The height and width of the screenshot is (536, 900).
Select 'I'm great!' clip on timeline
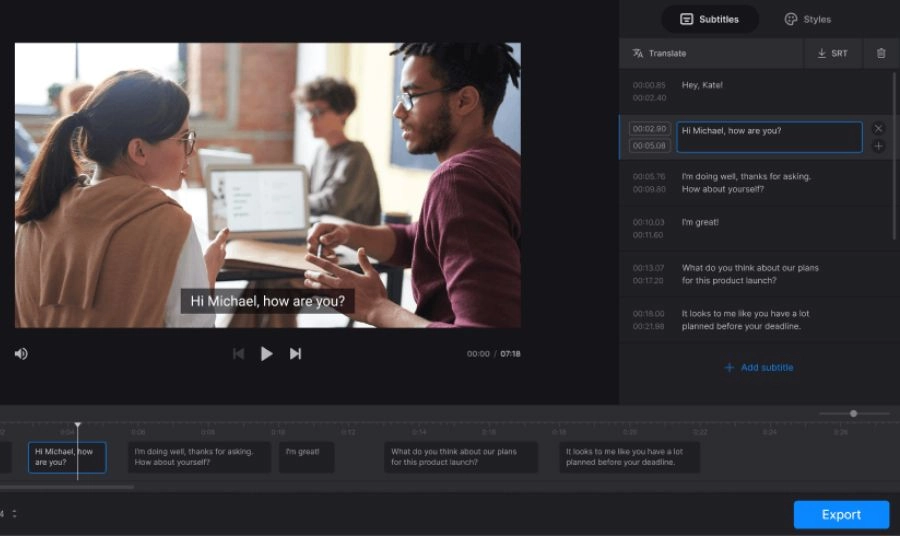coord(307,457)
